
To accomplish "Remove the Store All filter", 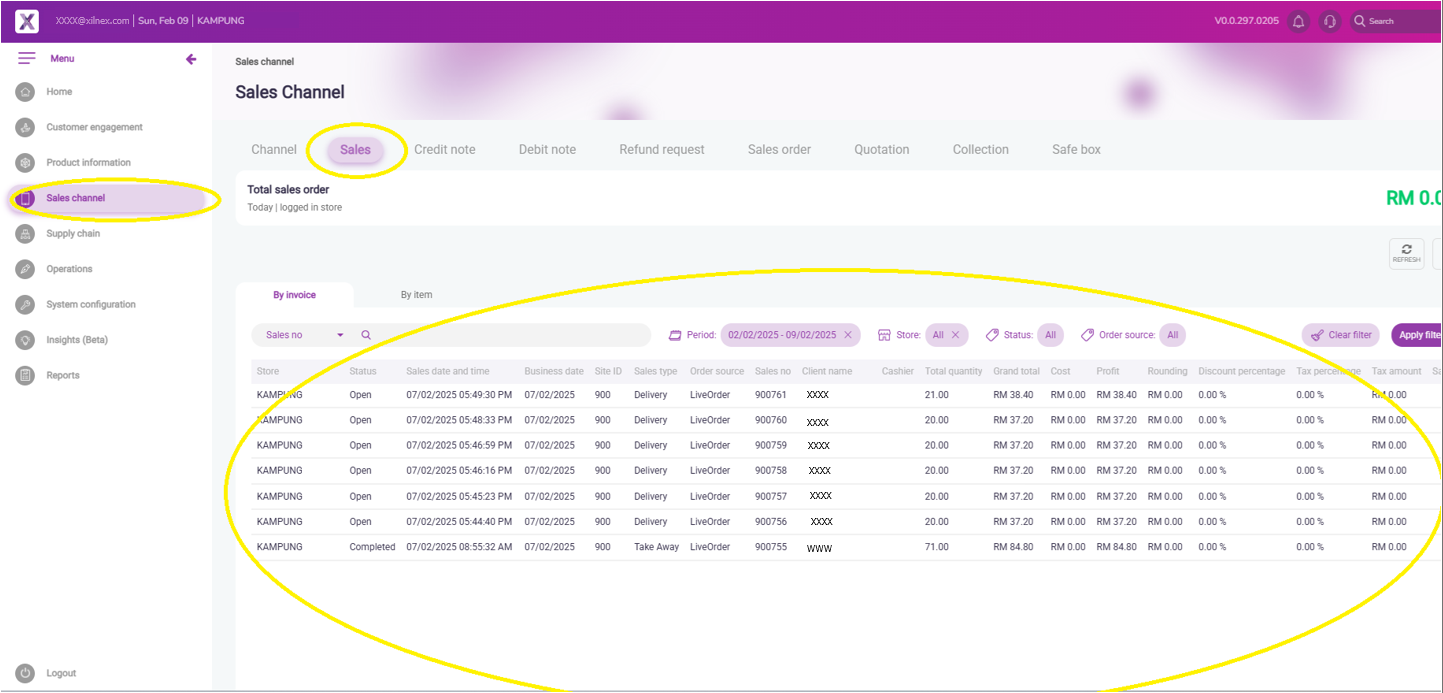I will 955,335.
